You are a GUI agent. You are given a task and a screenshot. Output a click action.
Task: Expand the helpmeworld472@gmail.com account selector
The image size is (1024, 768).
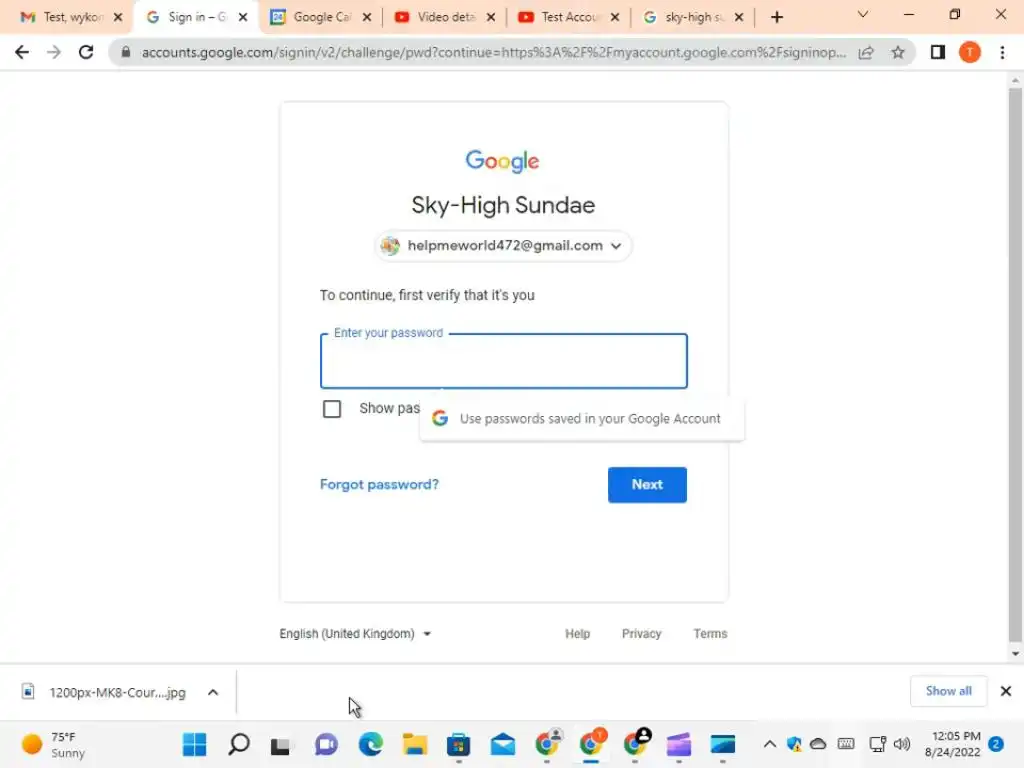pos(503,246)
